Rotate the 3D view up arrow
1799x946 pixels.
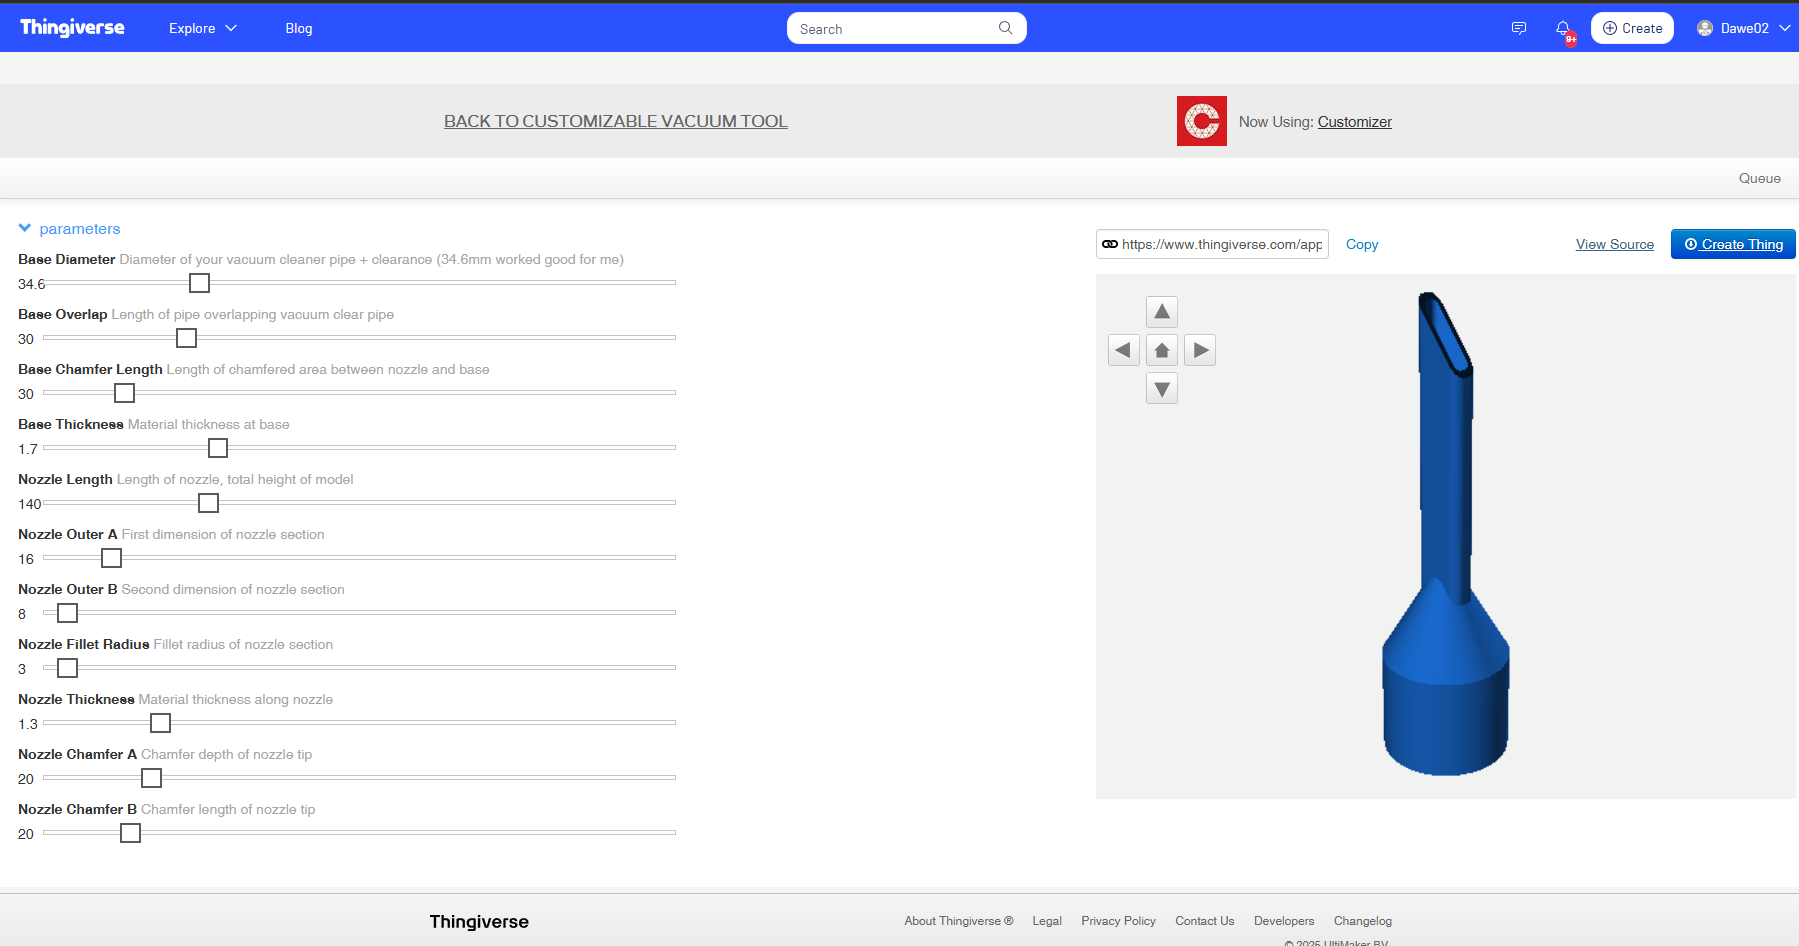click(1161, 312)
